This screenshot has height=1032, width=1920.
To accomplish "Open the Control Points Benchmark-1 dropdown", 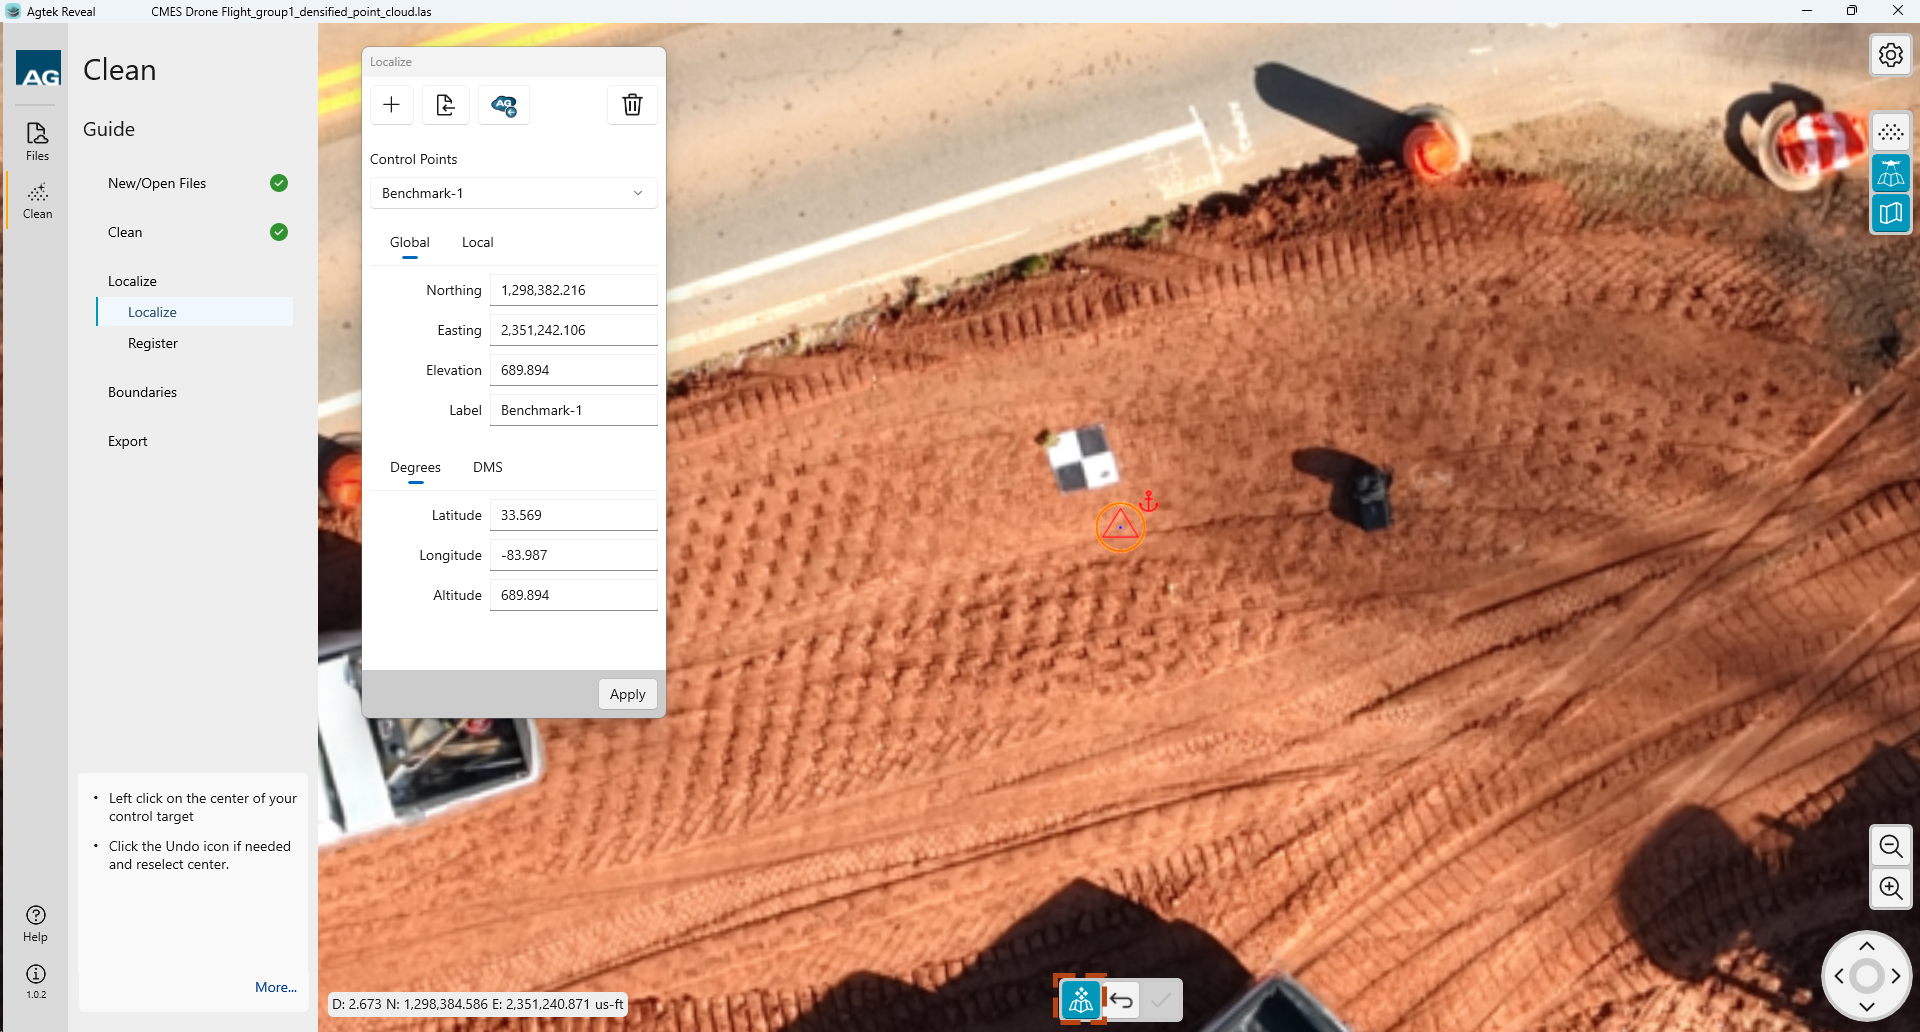I will (513, 193).
